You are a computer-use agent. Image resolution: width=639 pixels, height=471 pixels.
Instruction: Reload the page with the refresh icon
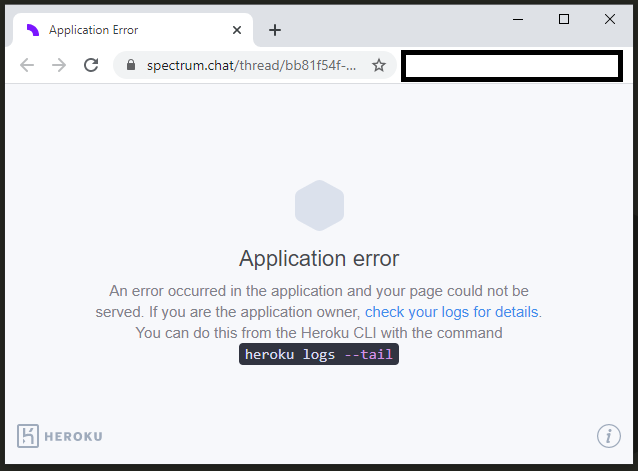pos(91,65)
